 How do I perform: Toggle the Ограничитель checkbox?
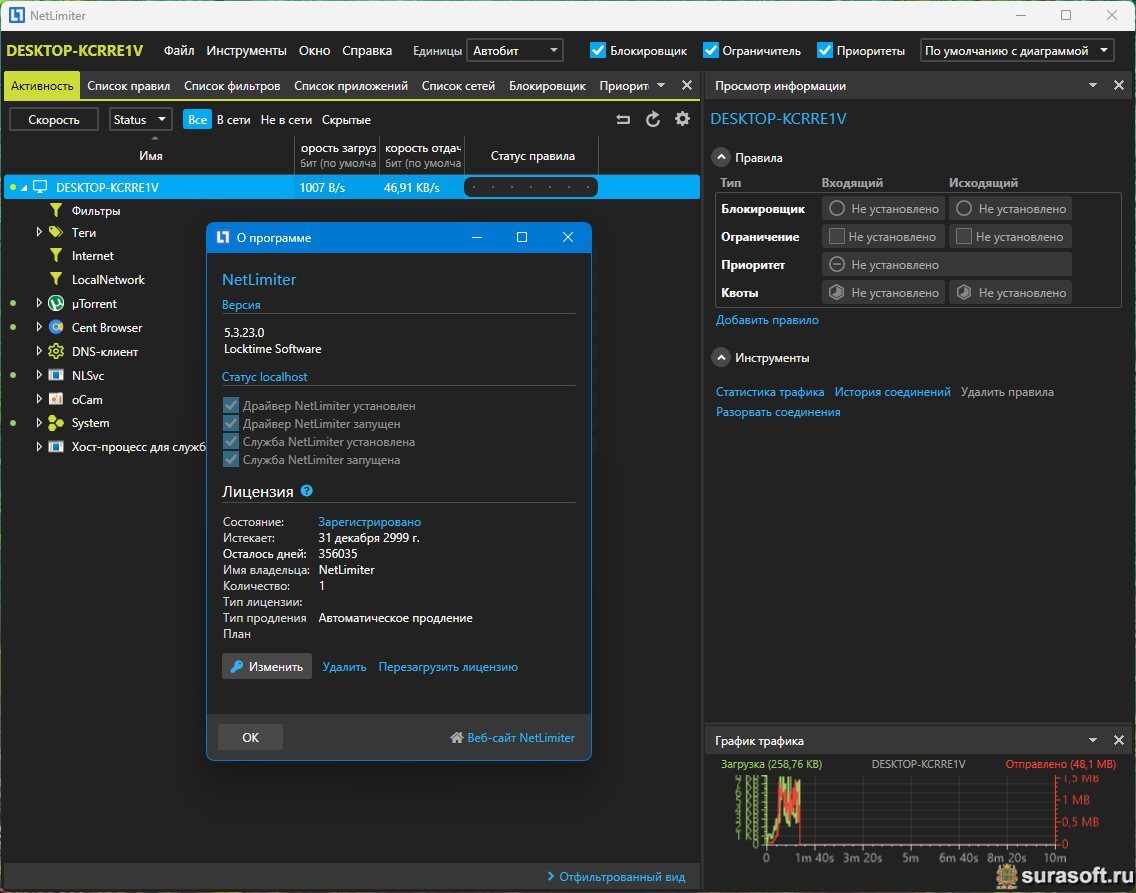click(x=711, y=50)
